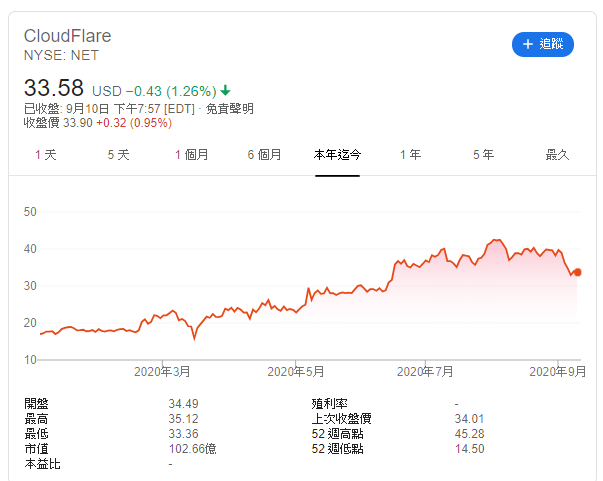This screenshot has width=603, height=481.
Task: Click the current price 33.58
Action: [x=53, y=88]
